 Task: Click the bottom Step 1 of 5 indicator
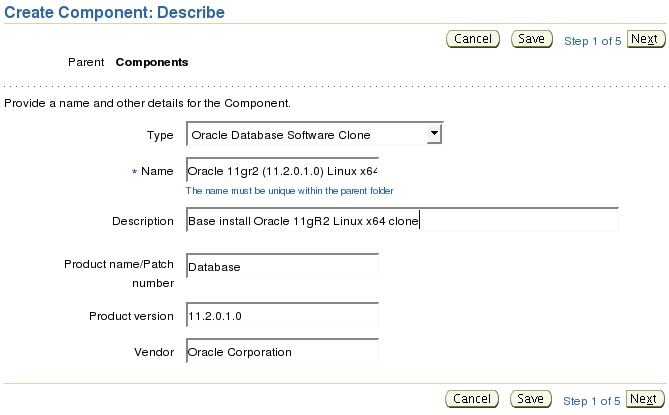click(592, 401)
